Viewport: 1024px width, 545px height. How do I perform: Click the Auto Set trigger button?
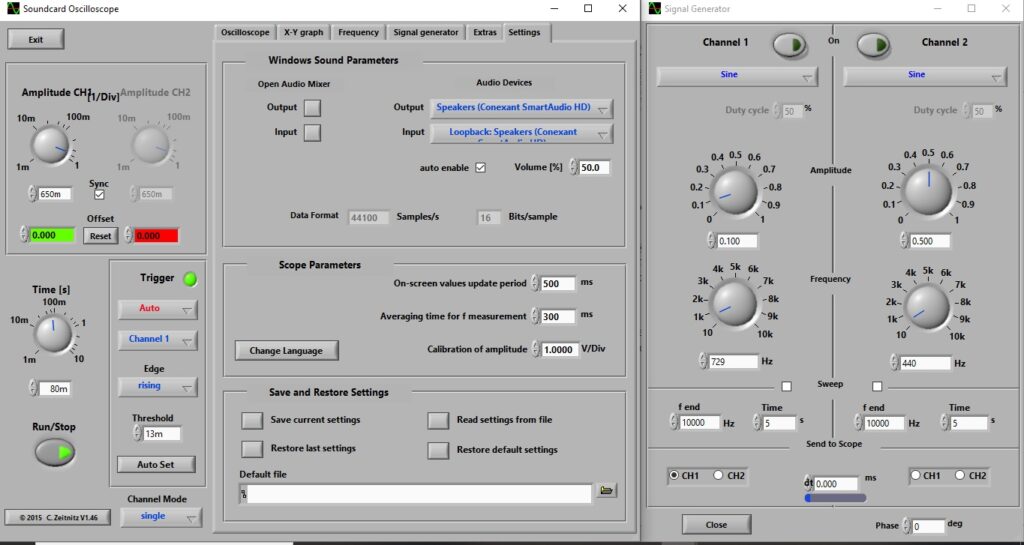[x=155, y=464]
